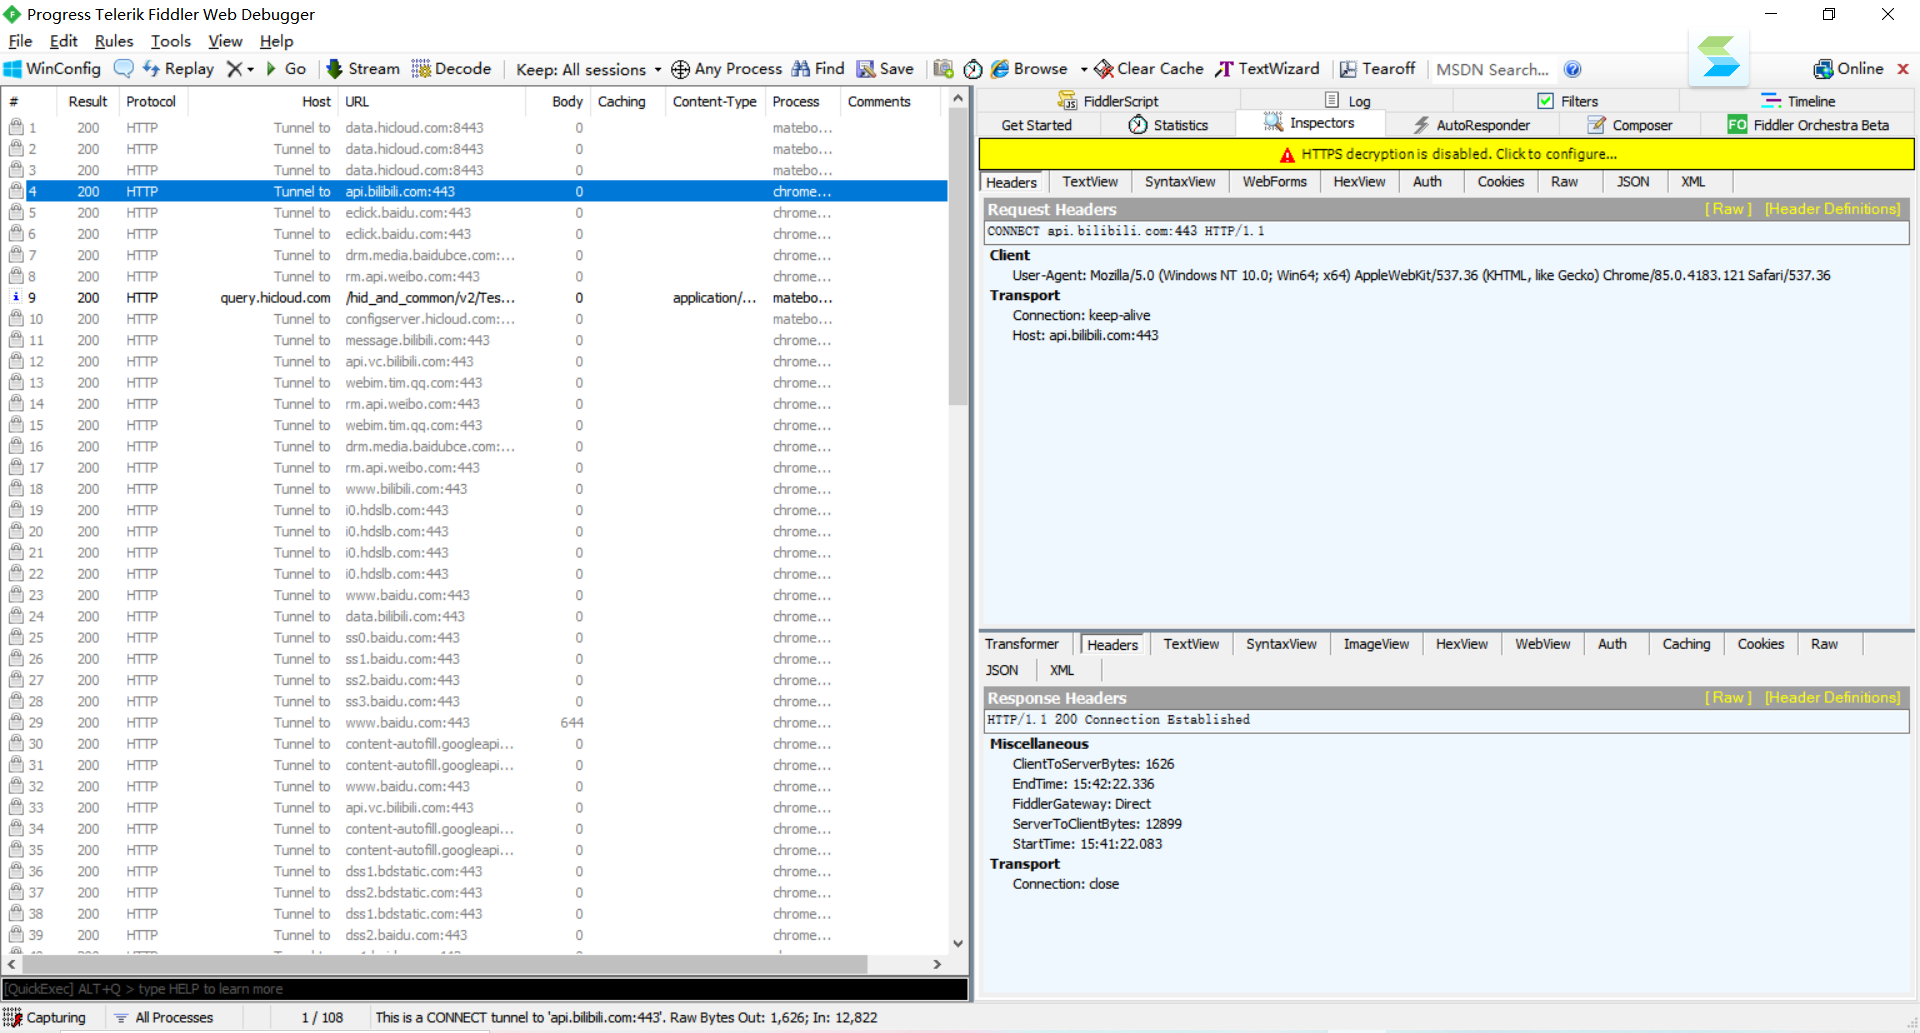Save the sessions with Save button
This screenshot has width=1920, height=1033.
(885, 69)
